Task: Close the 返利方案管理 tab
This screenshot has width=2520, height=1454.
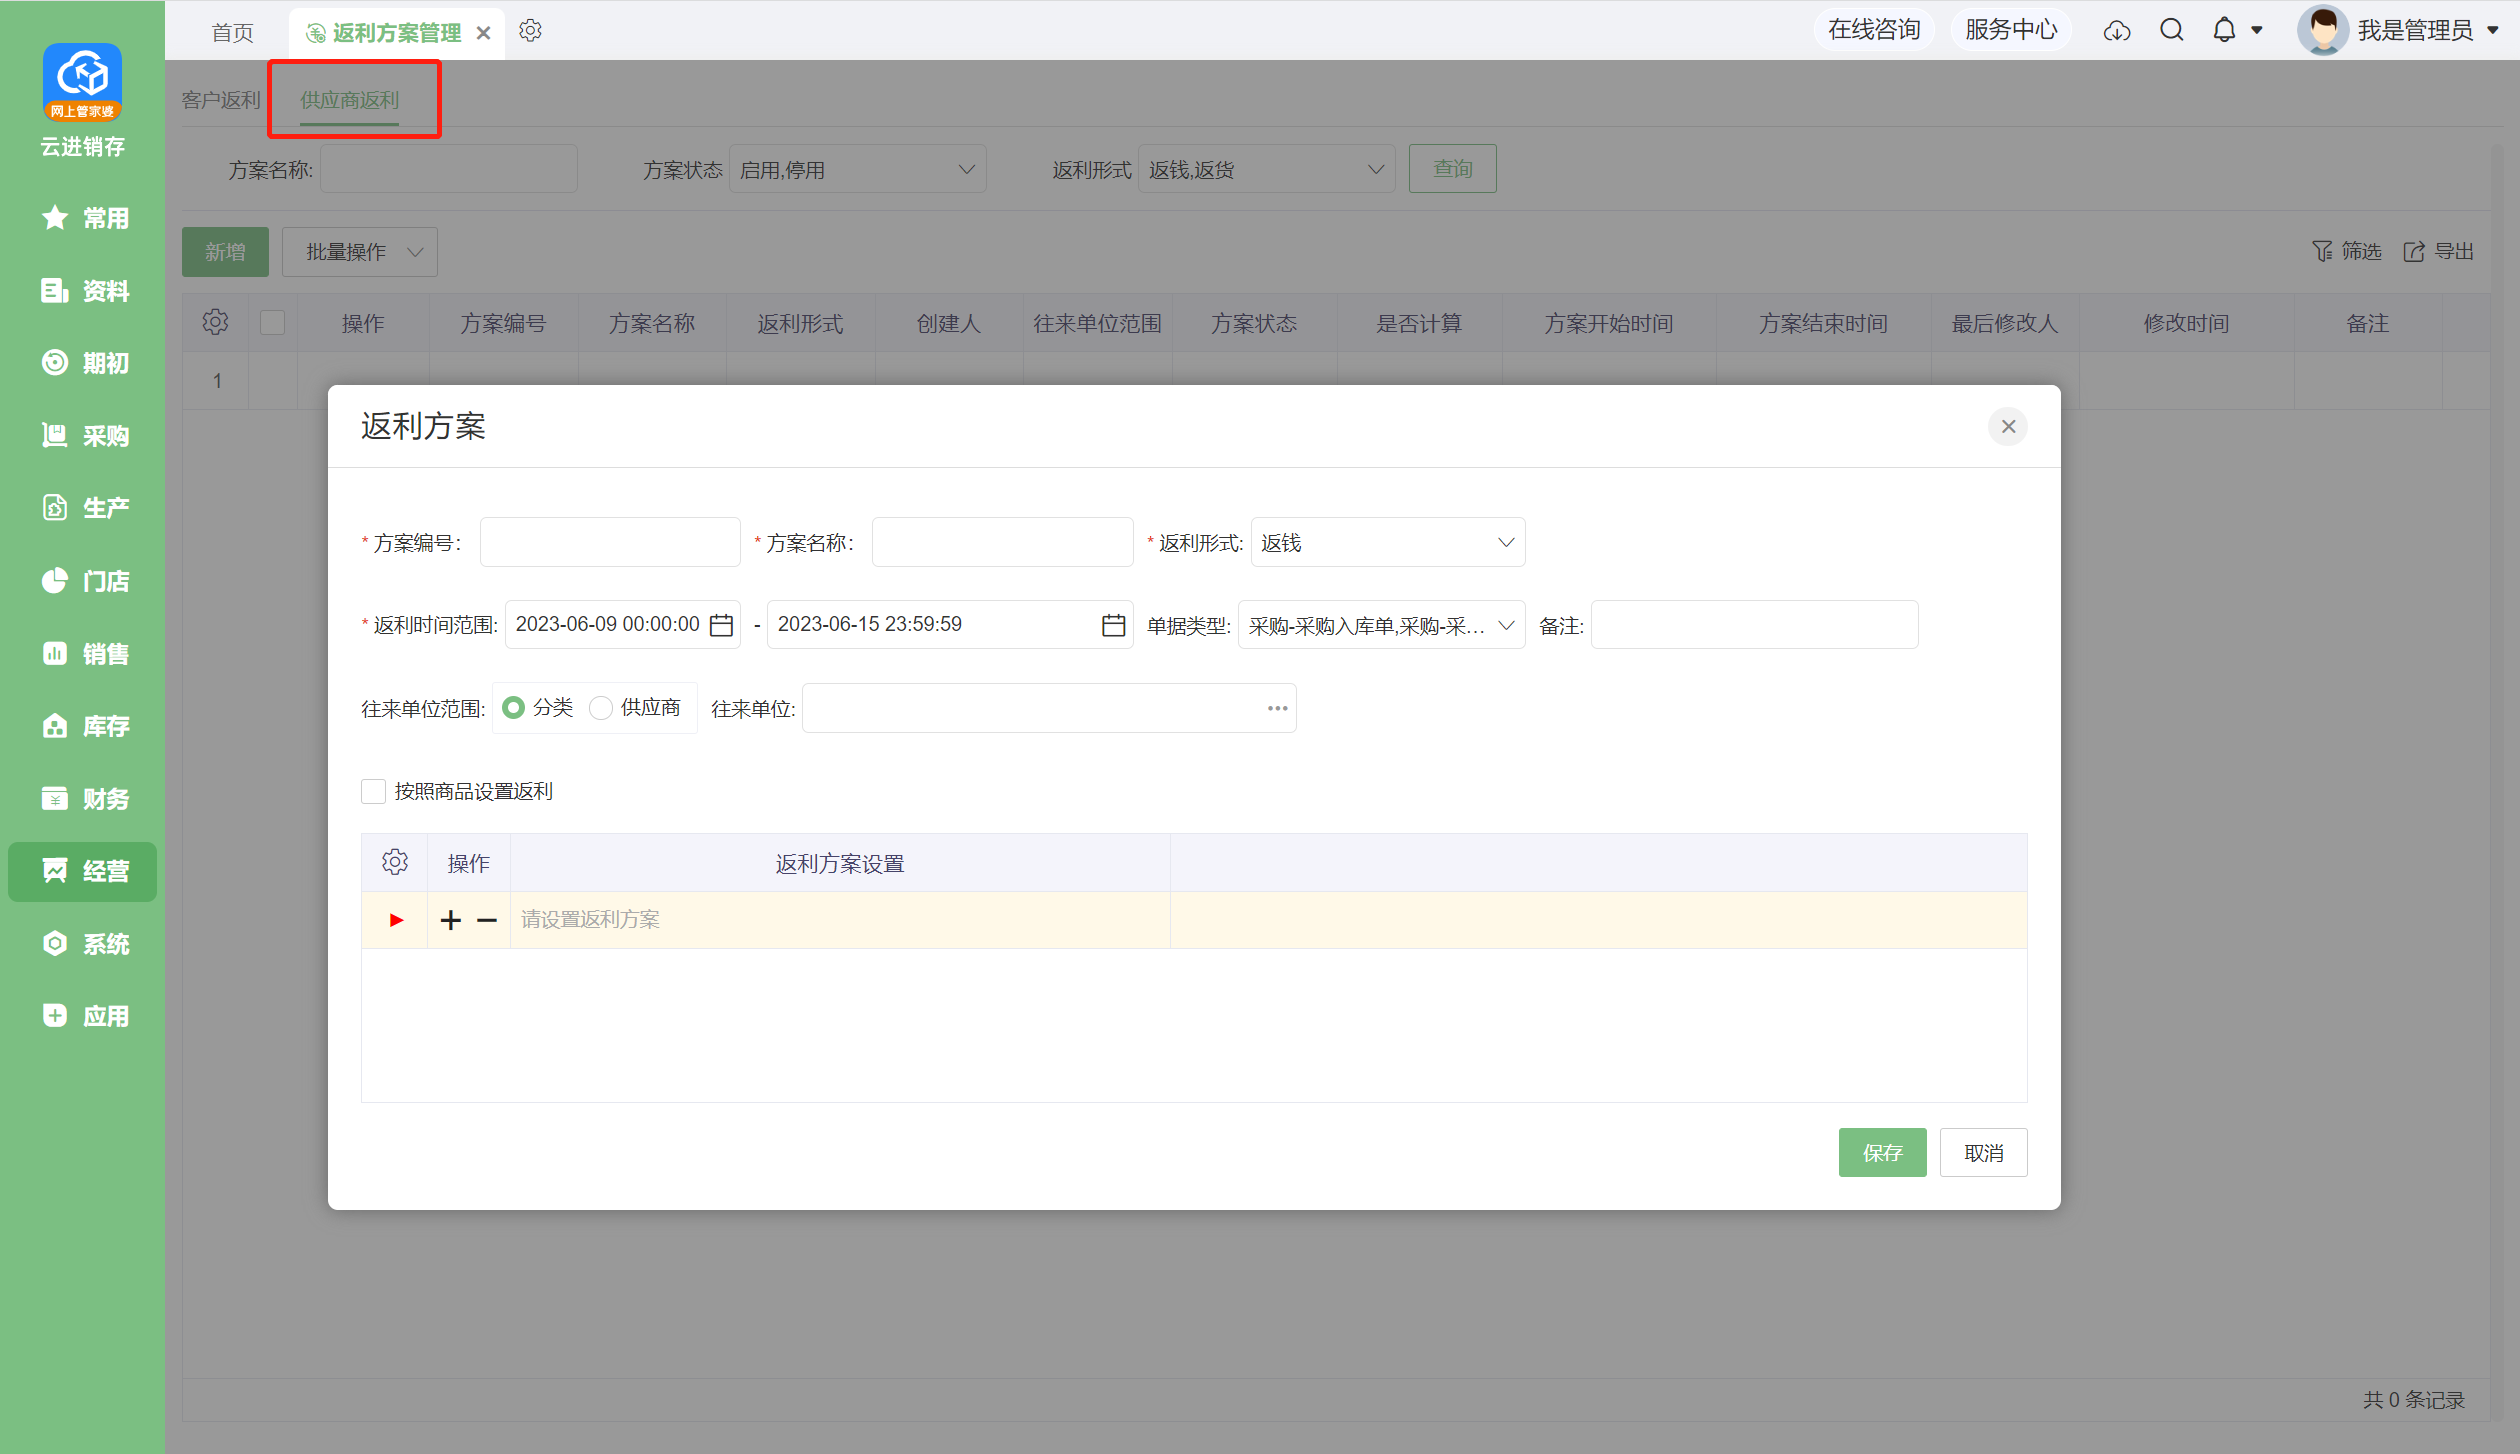Action: click(484, 33)
